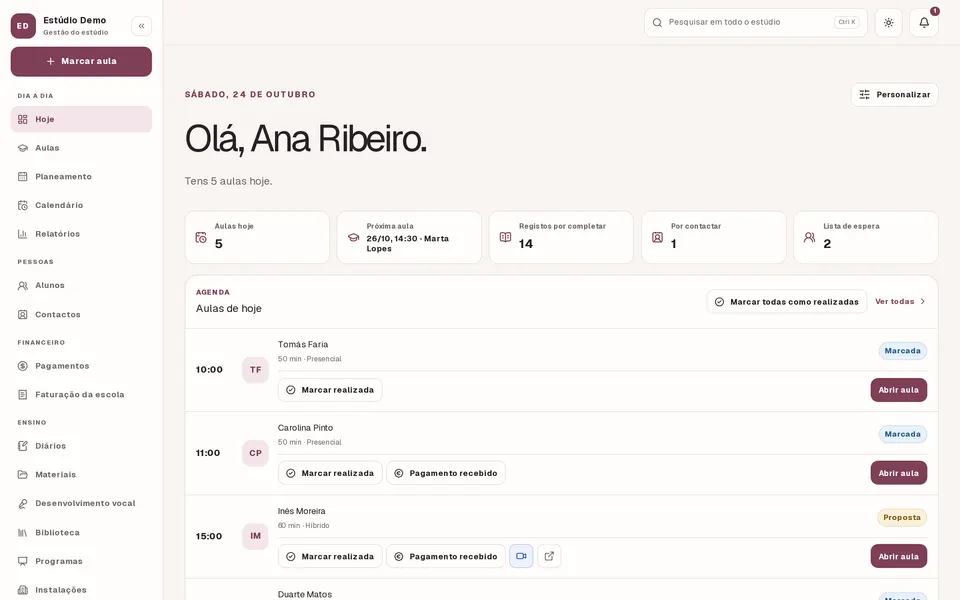The image size is (960, 600).
Task: Open Desenvolvimento vocal
Action: point(81,504)
